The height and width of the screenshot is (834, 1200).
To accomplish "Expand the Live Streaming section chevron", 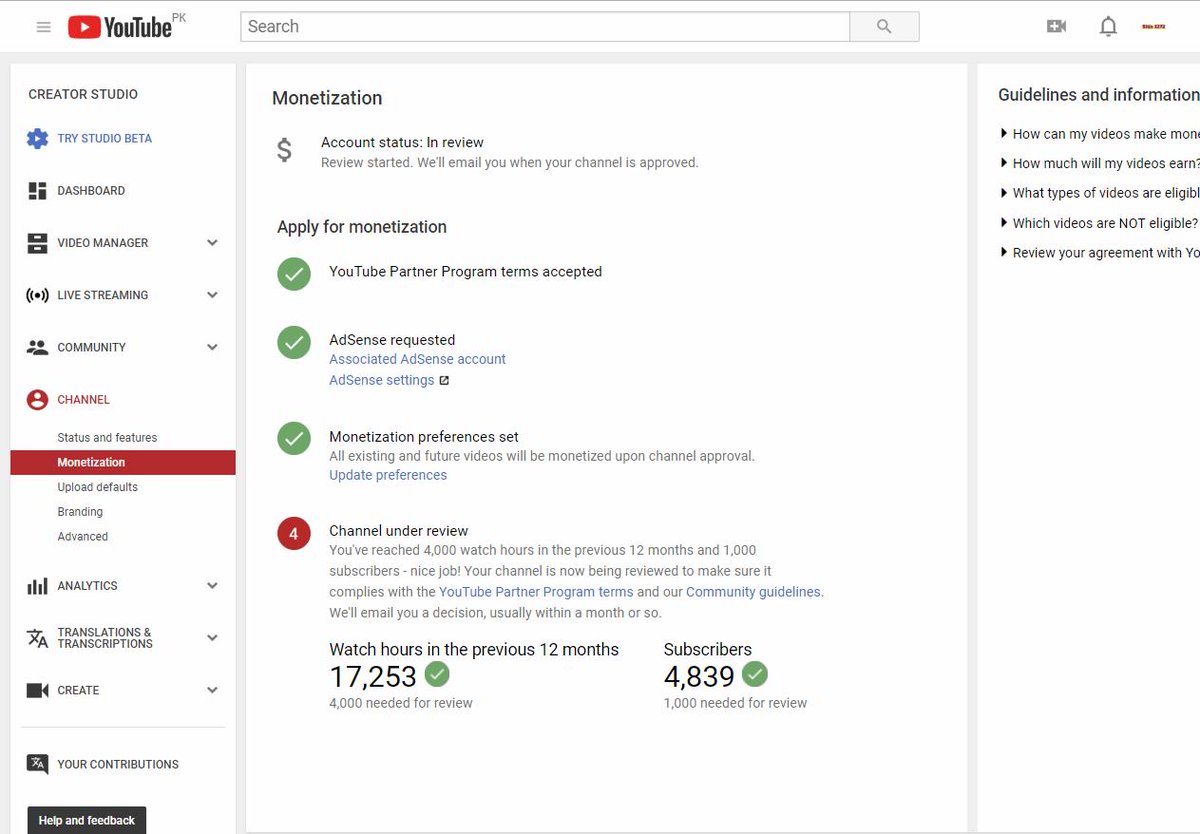I will [x=212, y=295].
